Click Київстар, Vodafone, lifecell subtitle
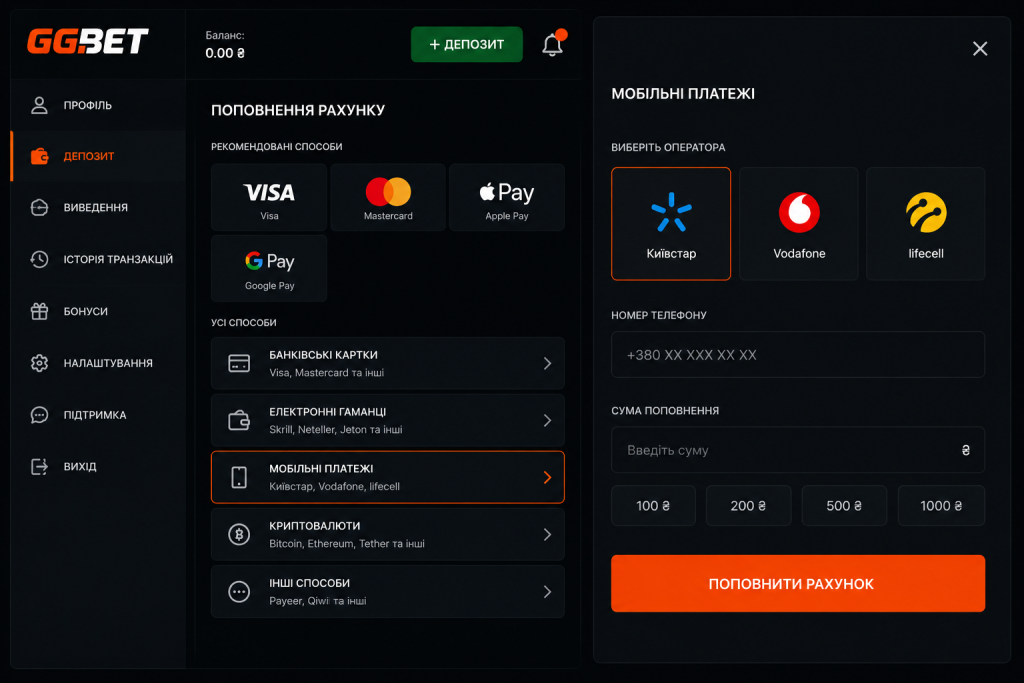 click(334, 486)
